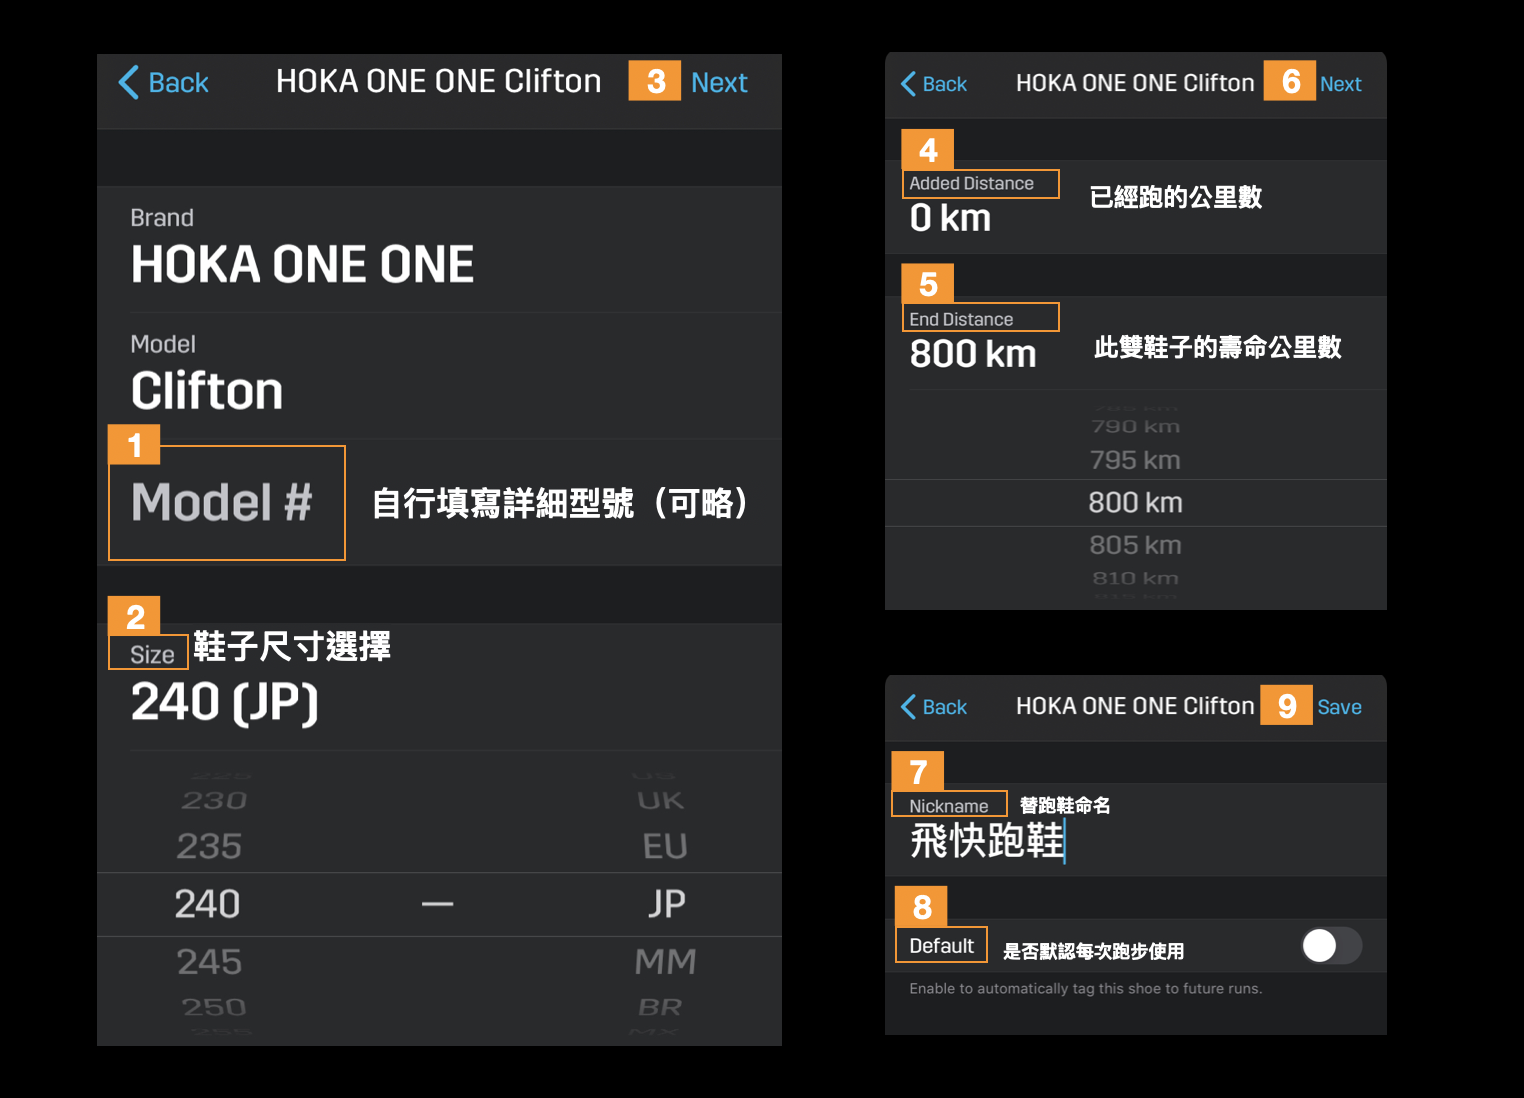Tap the Model # input field

[x=439, y=502]
